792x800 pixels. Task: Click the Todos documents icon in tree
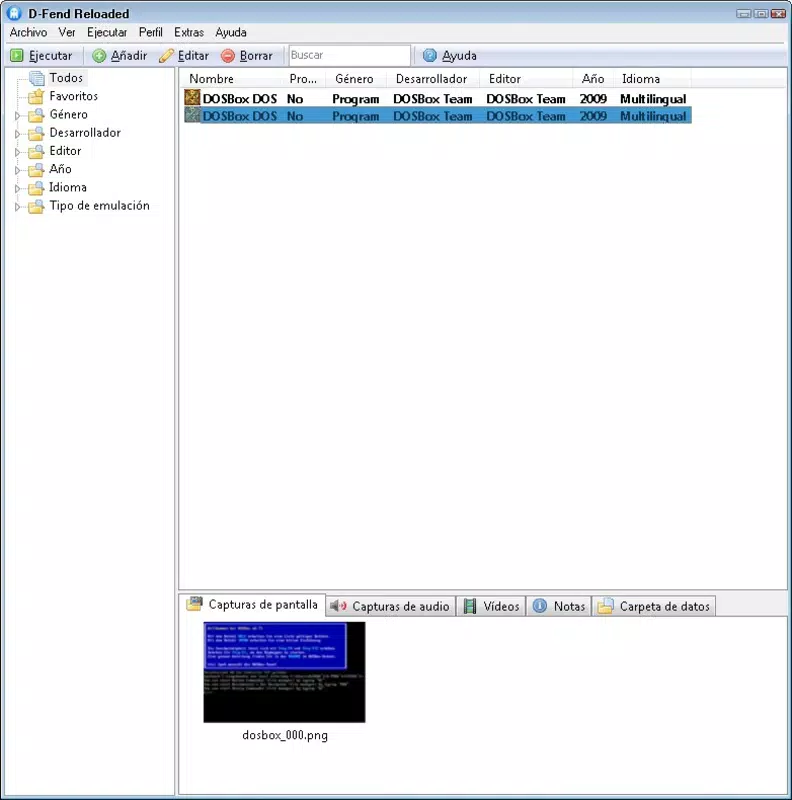(x=36, y=78)
